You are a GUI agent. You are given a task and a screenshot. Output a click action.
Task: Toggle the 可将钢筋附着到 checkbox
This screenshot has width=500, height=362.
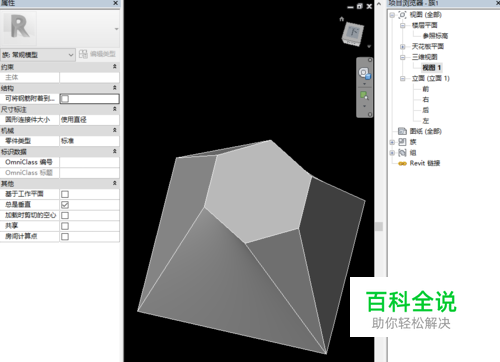click(x=65, y=99)
